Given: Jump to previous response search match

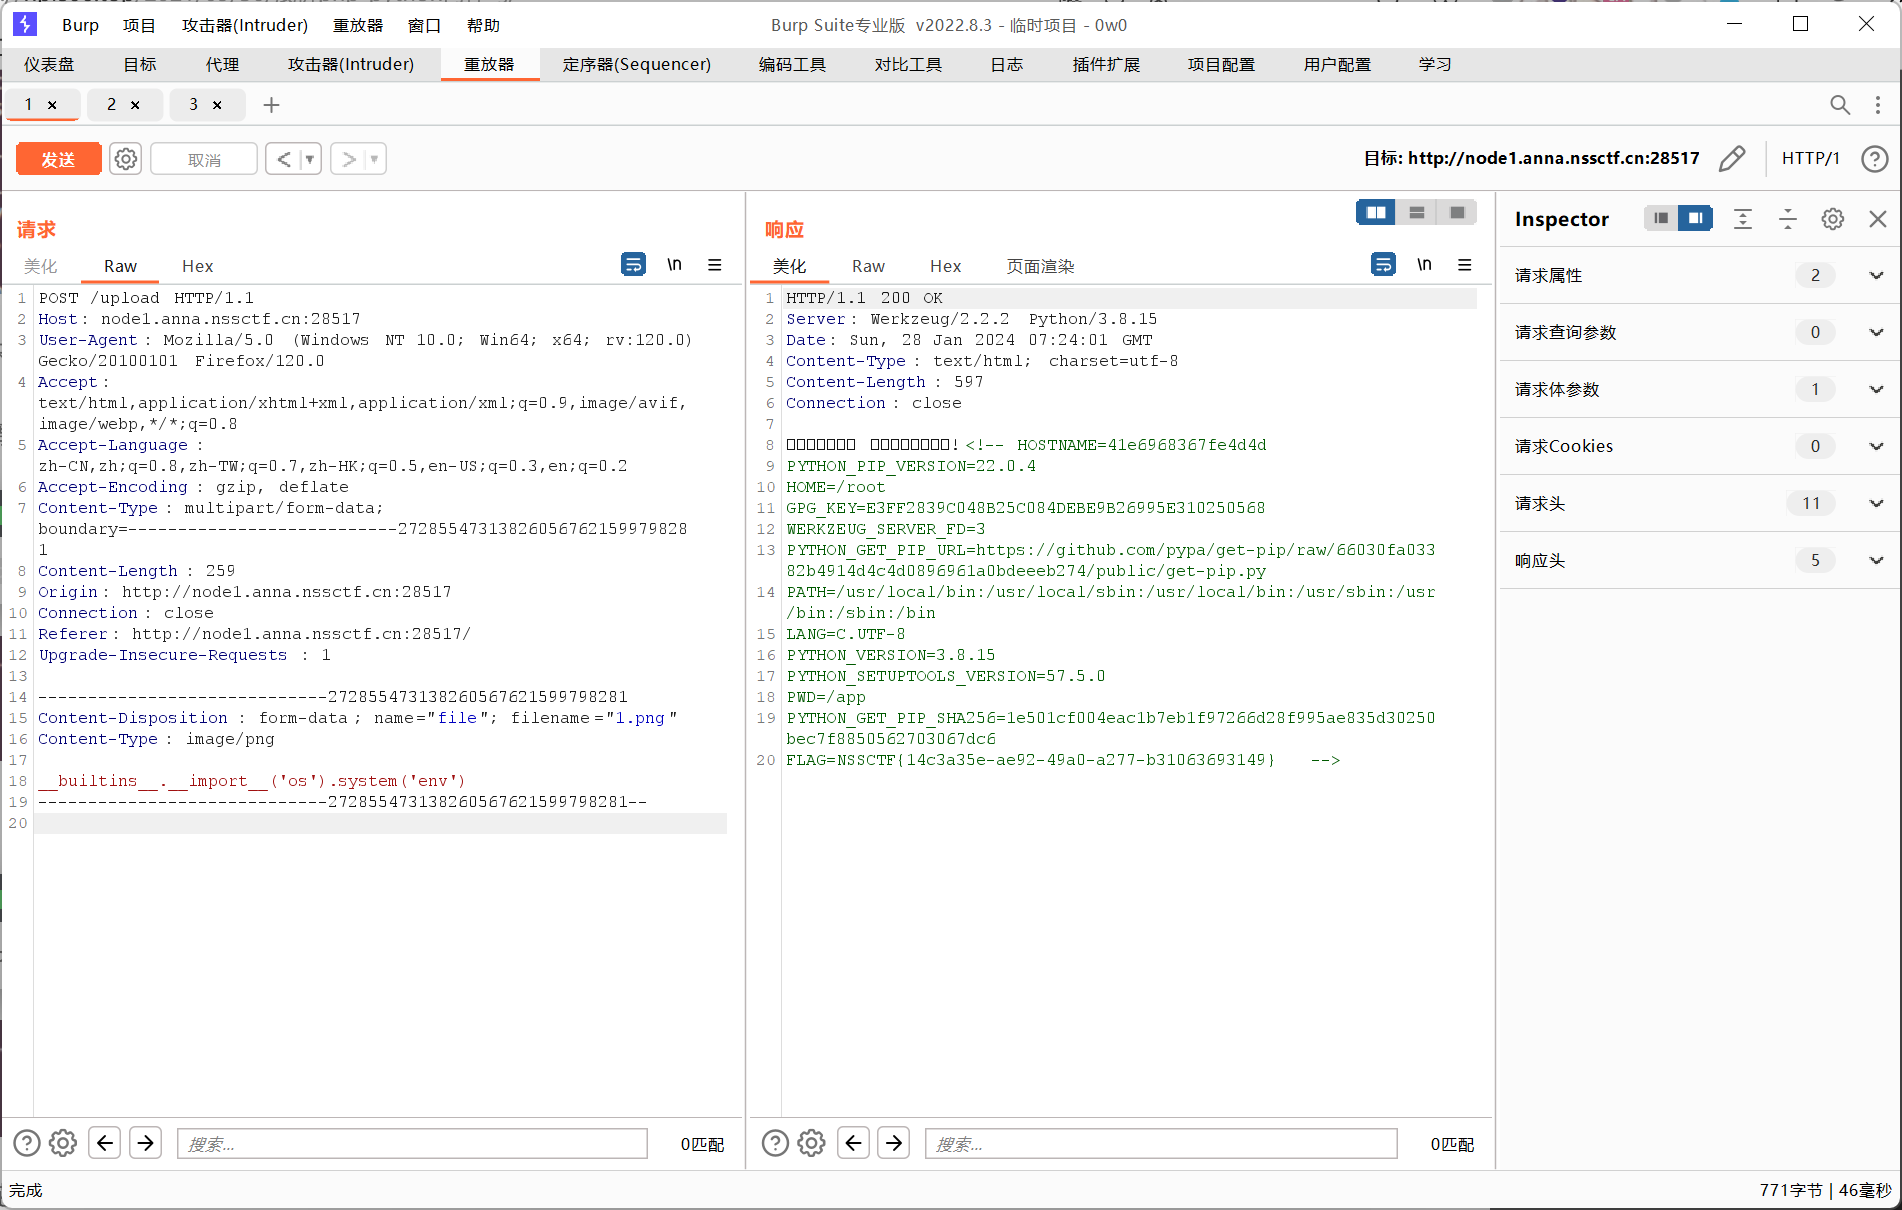Looking at the screenshot, I should 853,1143.
